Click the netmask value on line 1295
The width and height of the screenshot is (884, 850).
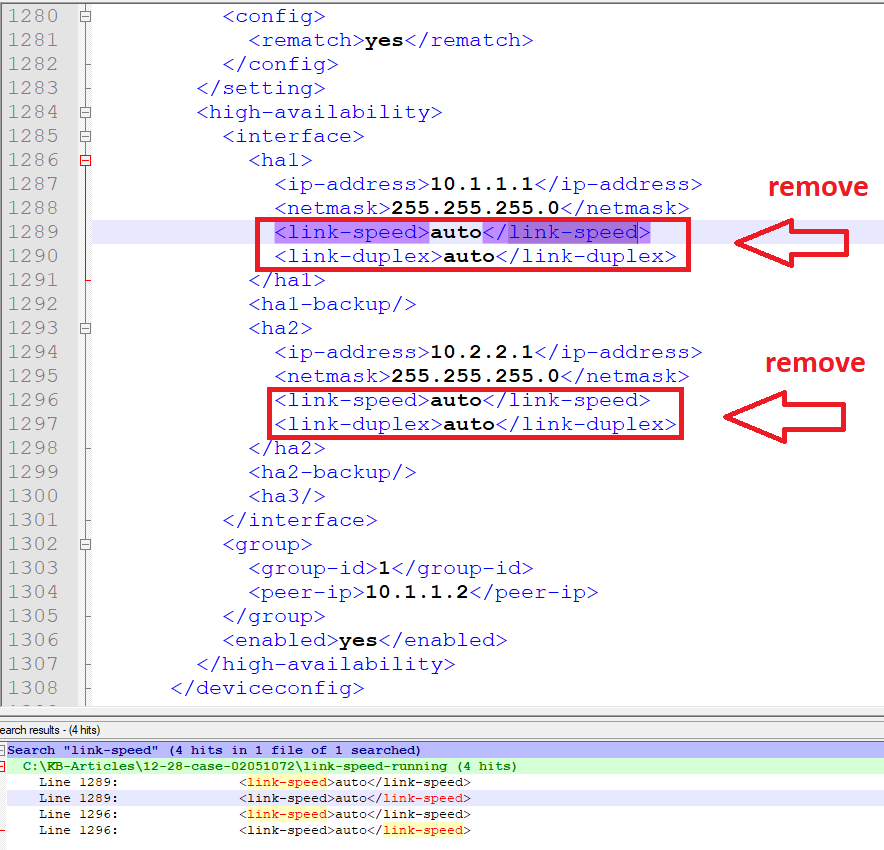coord(475,376)
